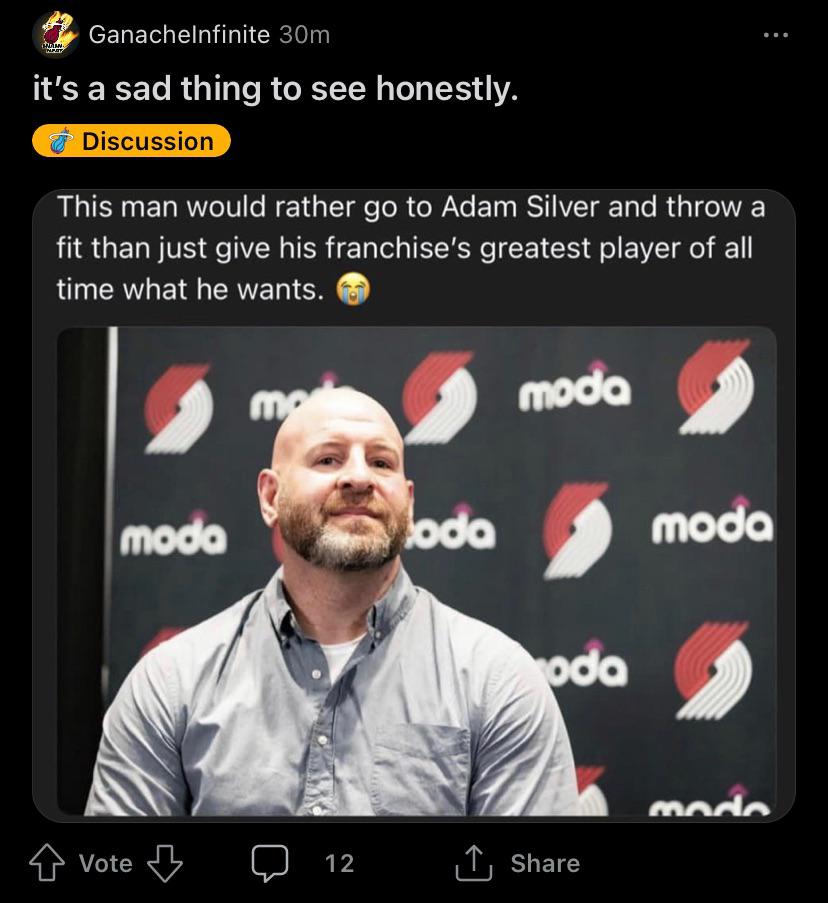
Task: Click the Vote label between arrows
Action: click(105, 863)
